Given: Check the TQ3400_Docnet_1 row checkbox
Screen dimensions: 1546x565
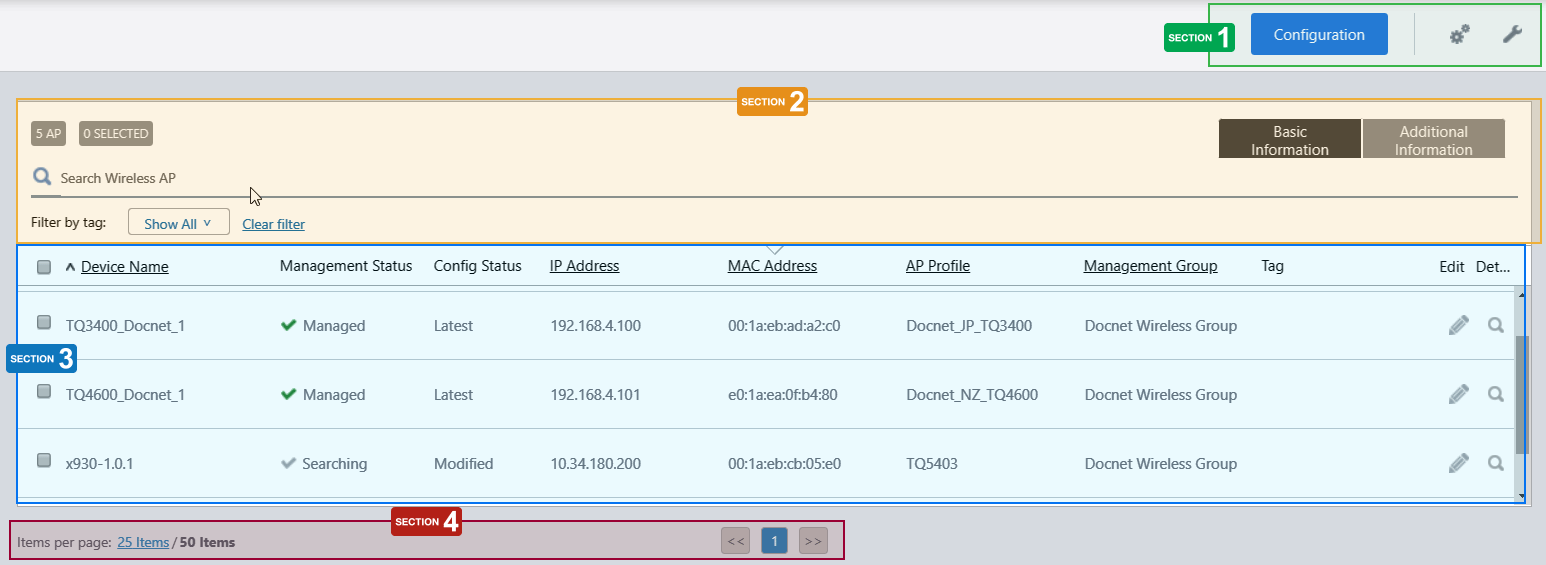Looking at the screenshot, I should [44, 322].
